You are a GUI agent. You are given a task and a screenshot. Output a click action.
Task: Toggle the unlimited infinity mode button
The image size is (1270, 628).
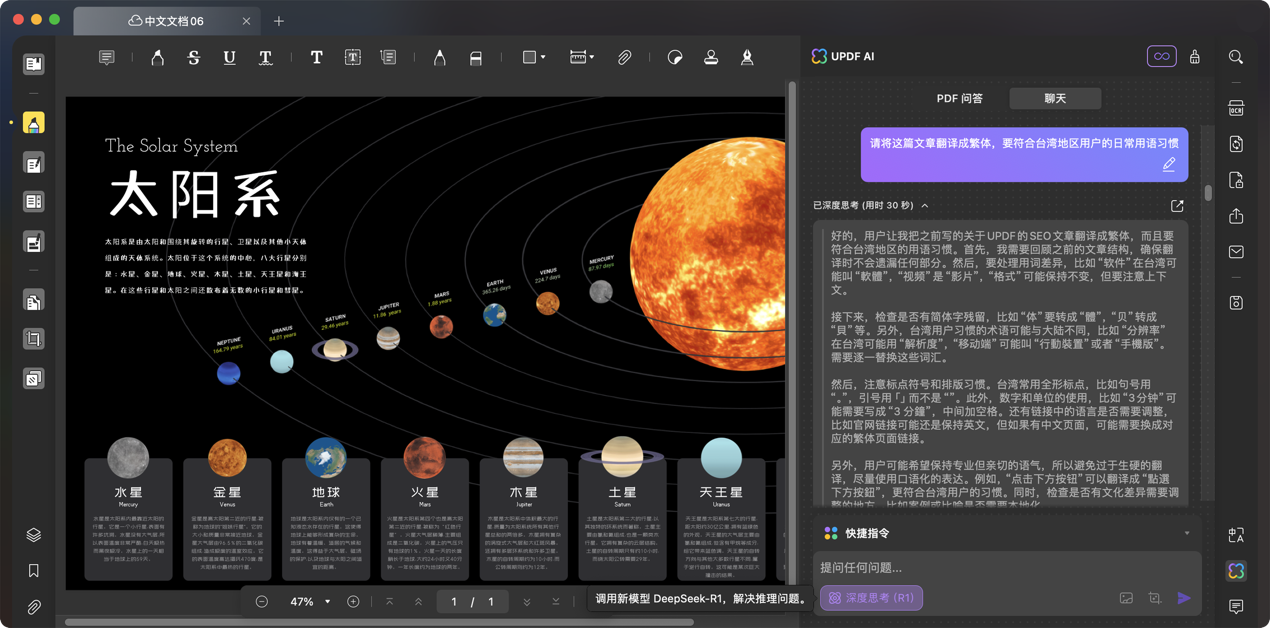click(1161, 57)
